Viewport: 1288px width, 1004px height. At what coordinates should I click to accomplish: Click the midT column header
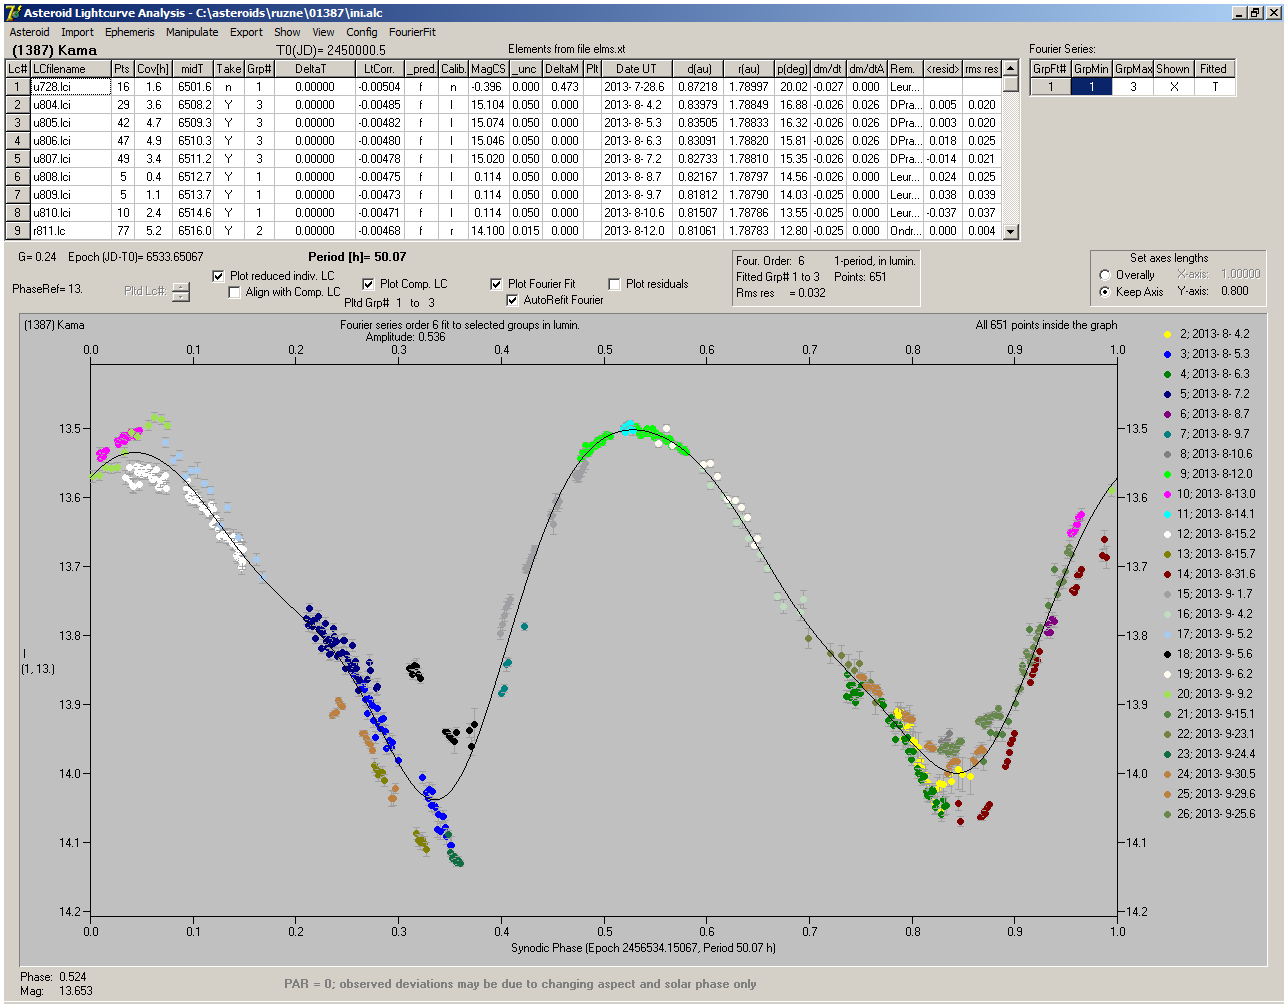coord(193,69)
